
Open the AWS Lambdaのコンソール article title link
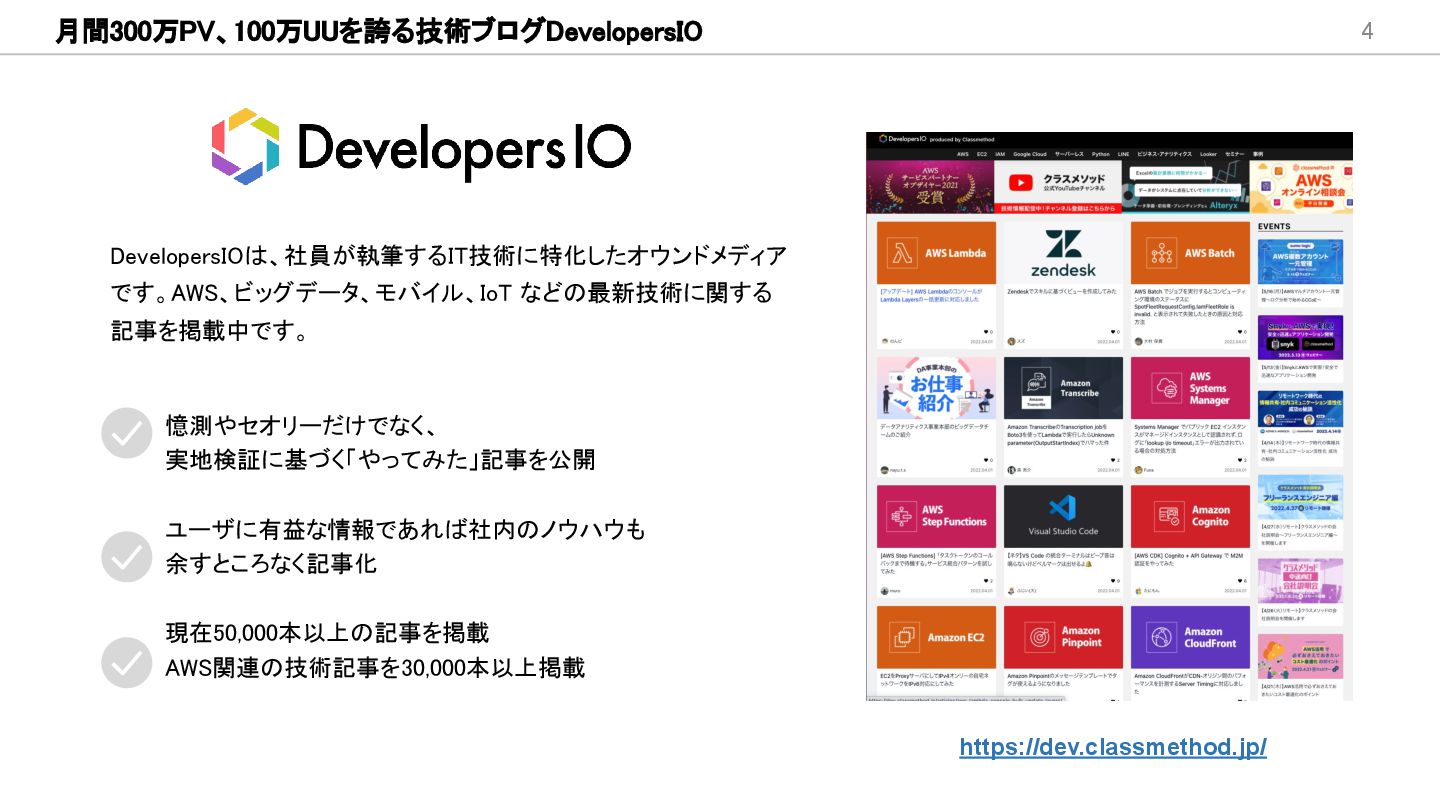point(931,294)
